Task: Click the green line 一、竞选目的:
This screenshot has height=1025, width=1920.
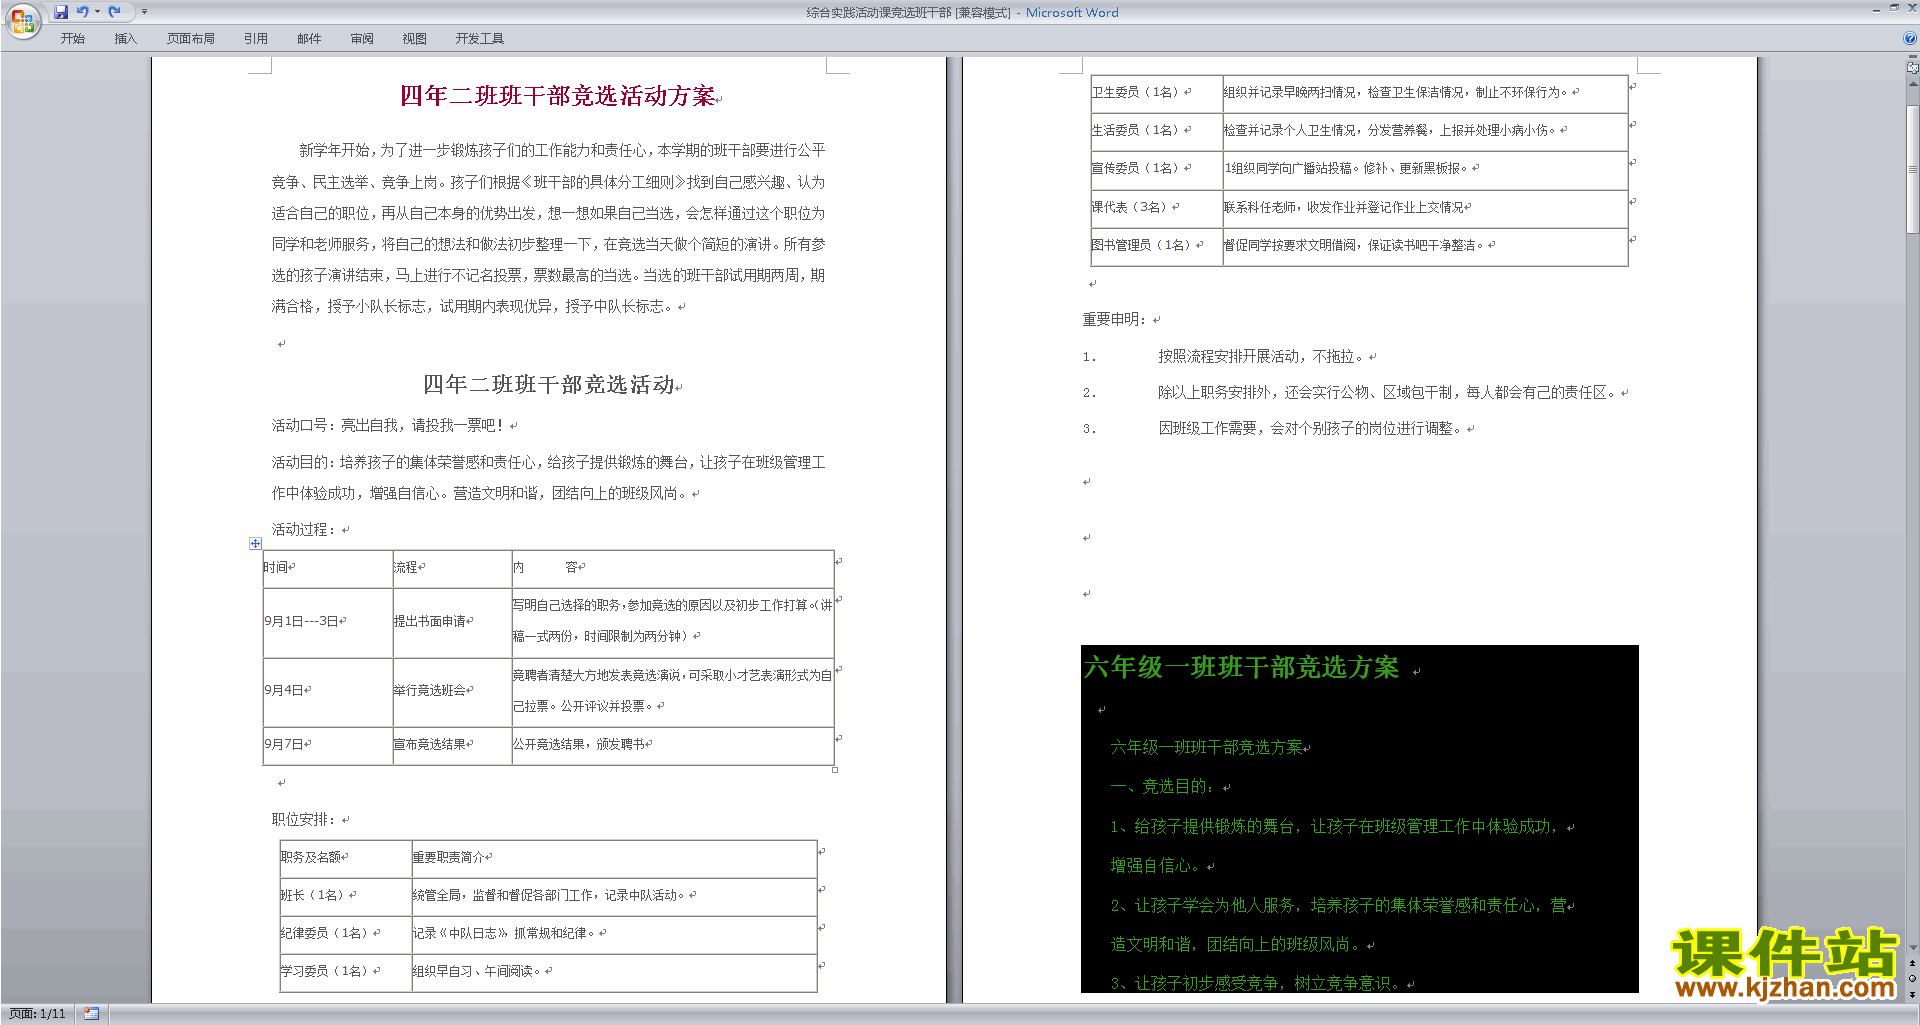Action: [x=1164, y=786]
